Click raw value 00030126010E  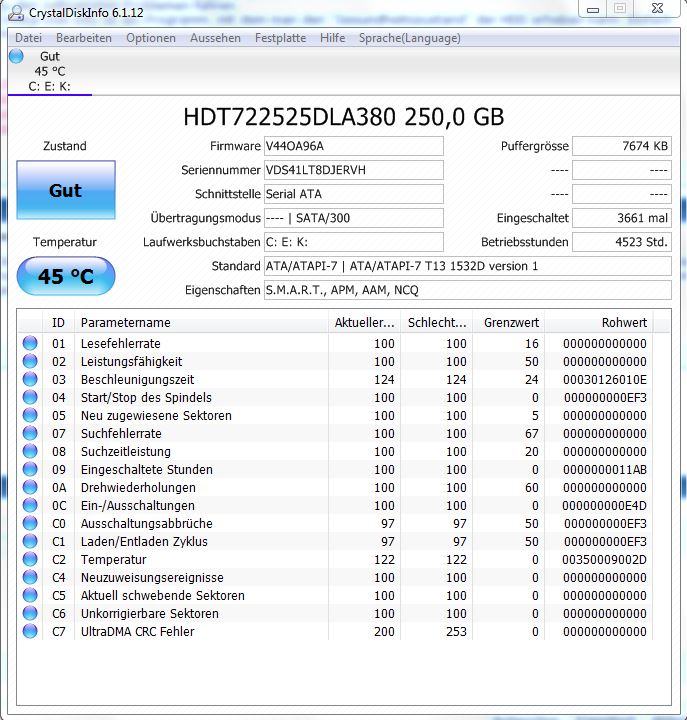[605, 380]
